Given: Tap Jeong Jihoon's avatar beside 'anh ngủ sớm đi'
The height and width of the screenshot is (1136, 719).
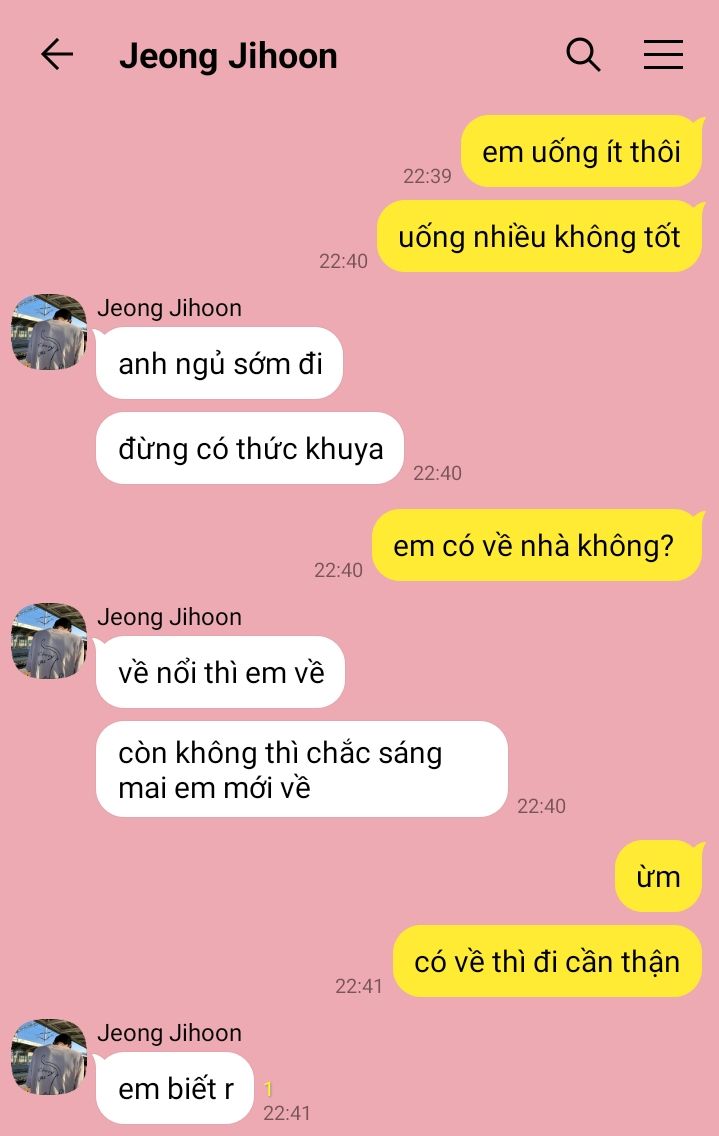Looking at the screenshot, I should pyautogui.click(x=49, y=332).
